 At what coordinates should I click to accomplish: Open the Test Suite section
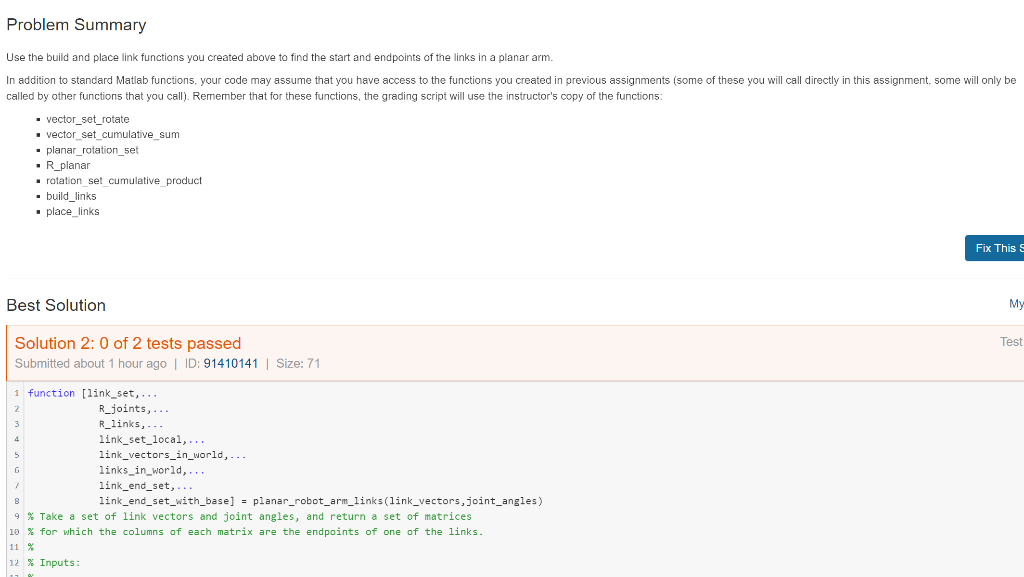pos(1011,341)
